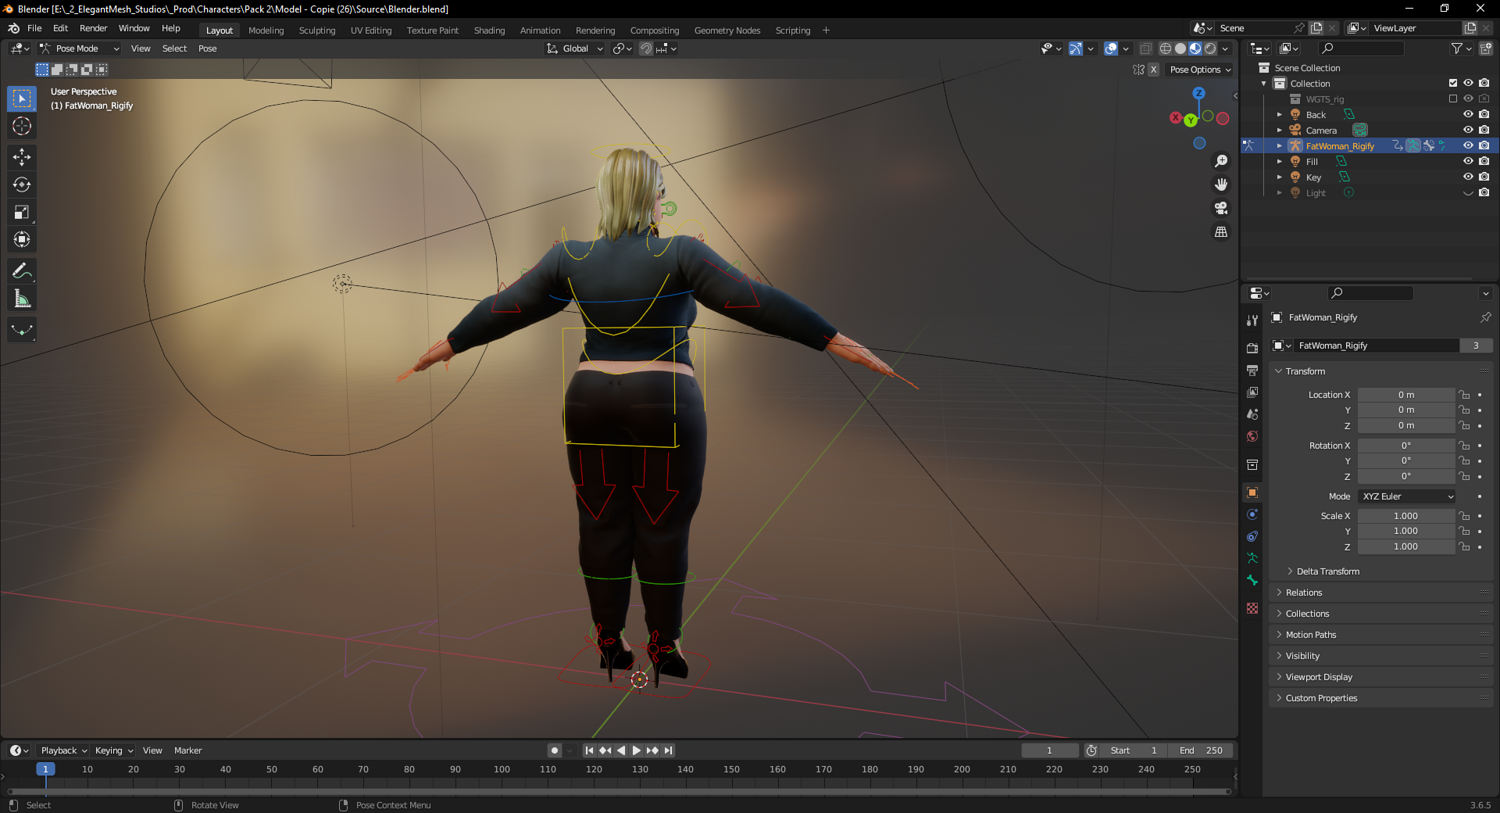This screenshot has width=1500, height=813.
Task: Toggle camera view in viewport
Action: point(1221,208)
